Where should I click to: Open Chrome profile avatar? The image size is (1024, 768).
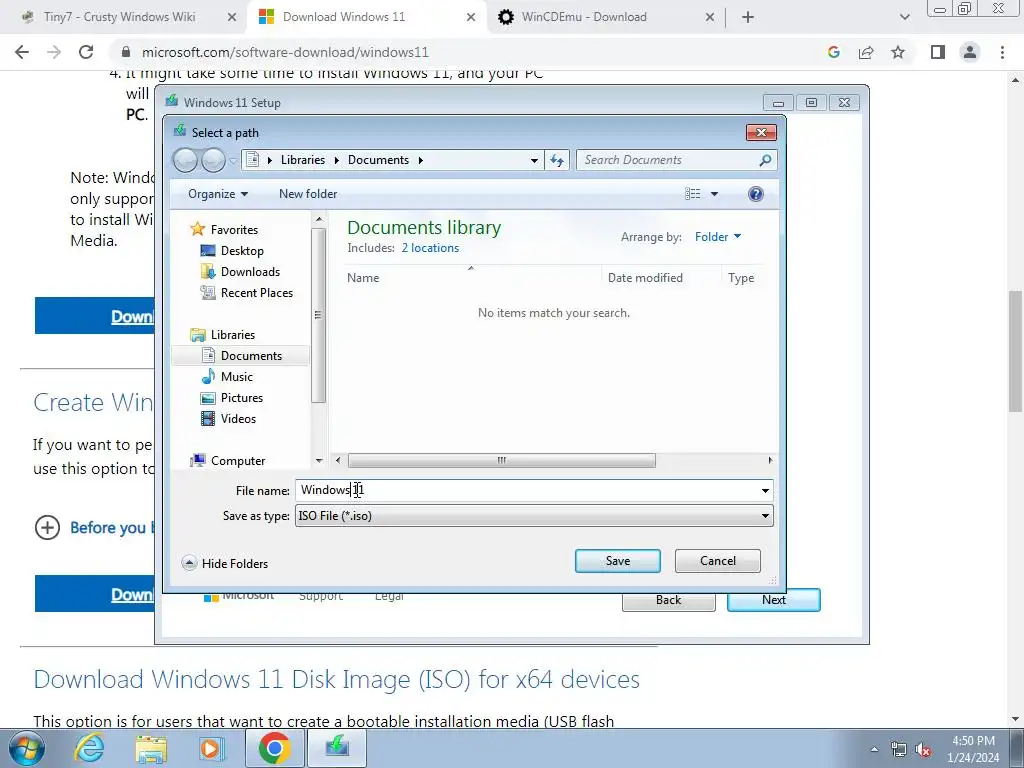[970, 52]
